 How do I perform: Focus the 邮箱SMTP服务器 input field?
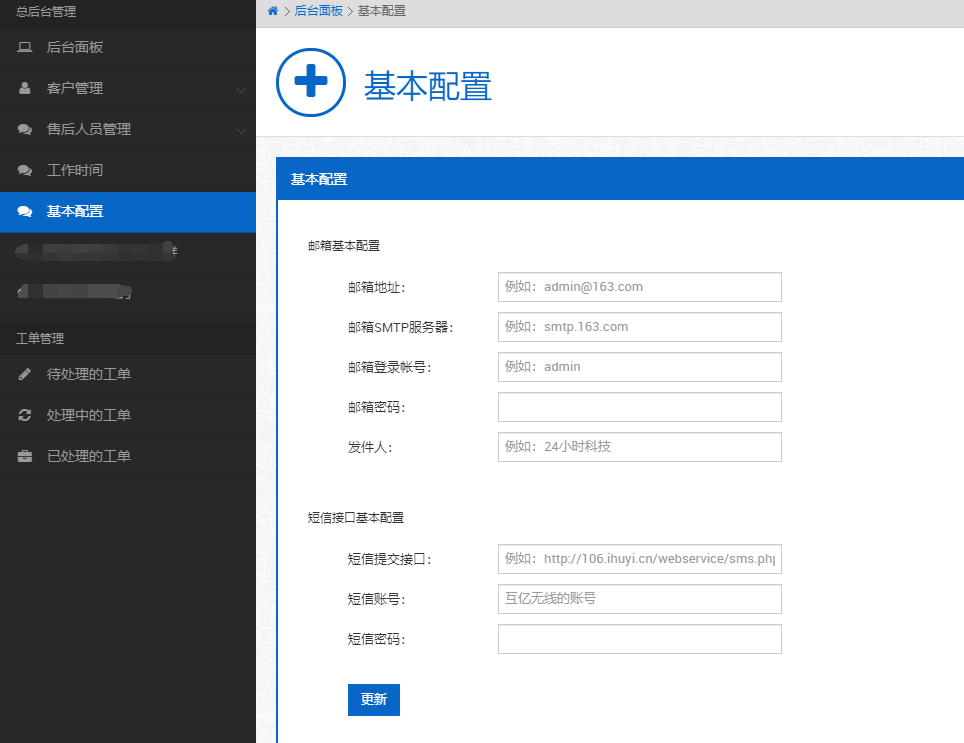pyautogui.click(x=639, y=327)
